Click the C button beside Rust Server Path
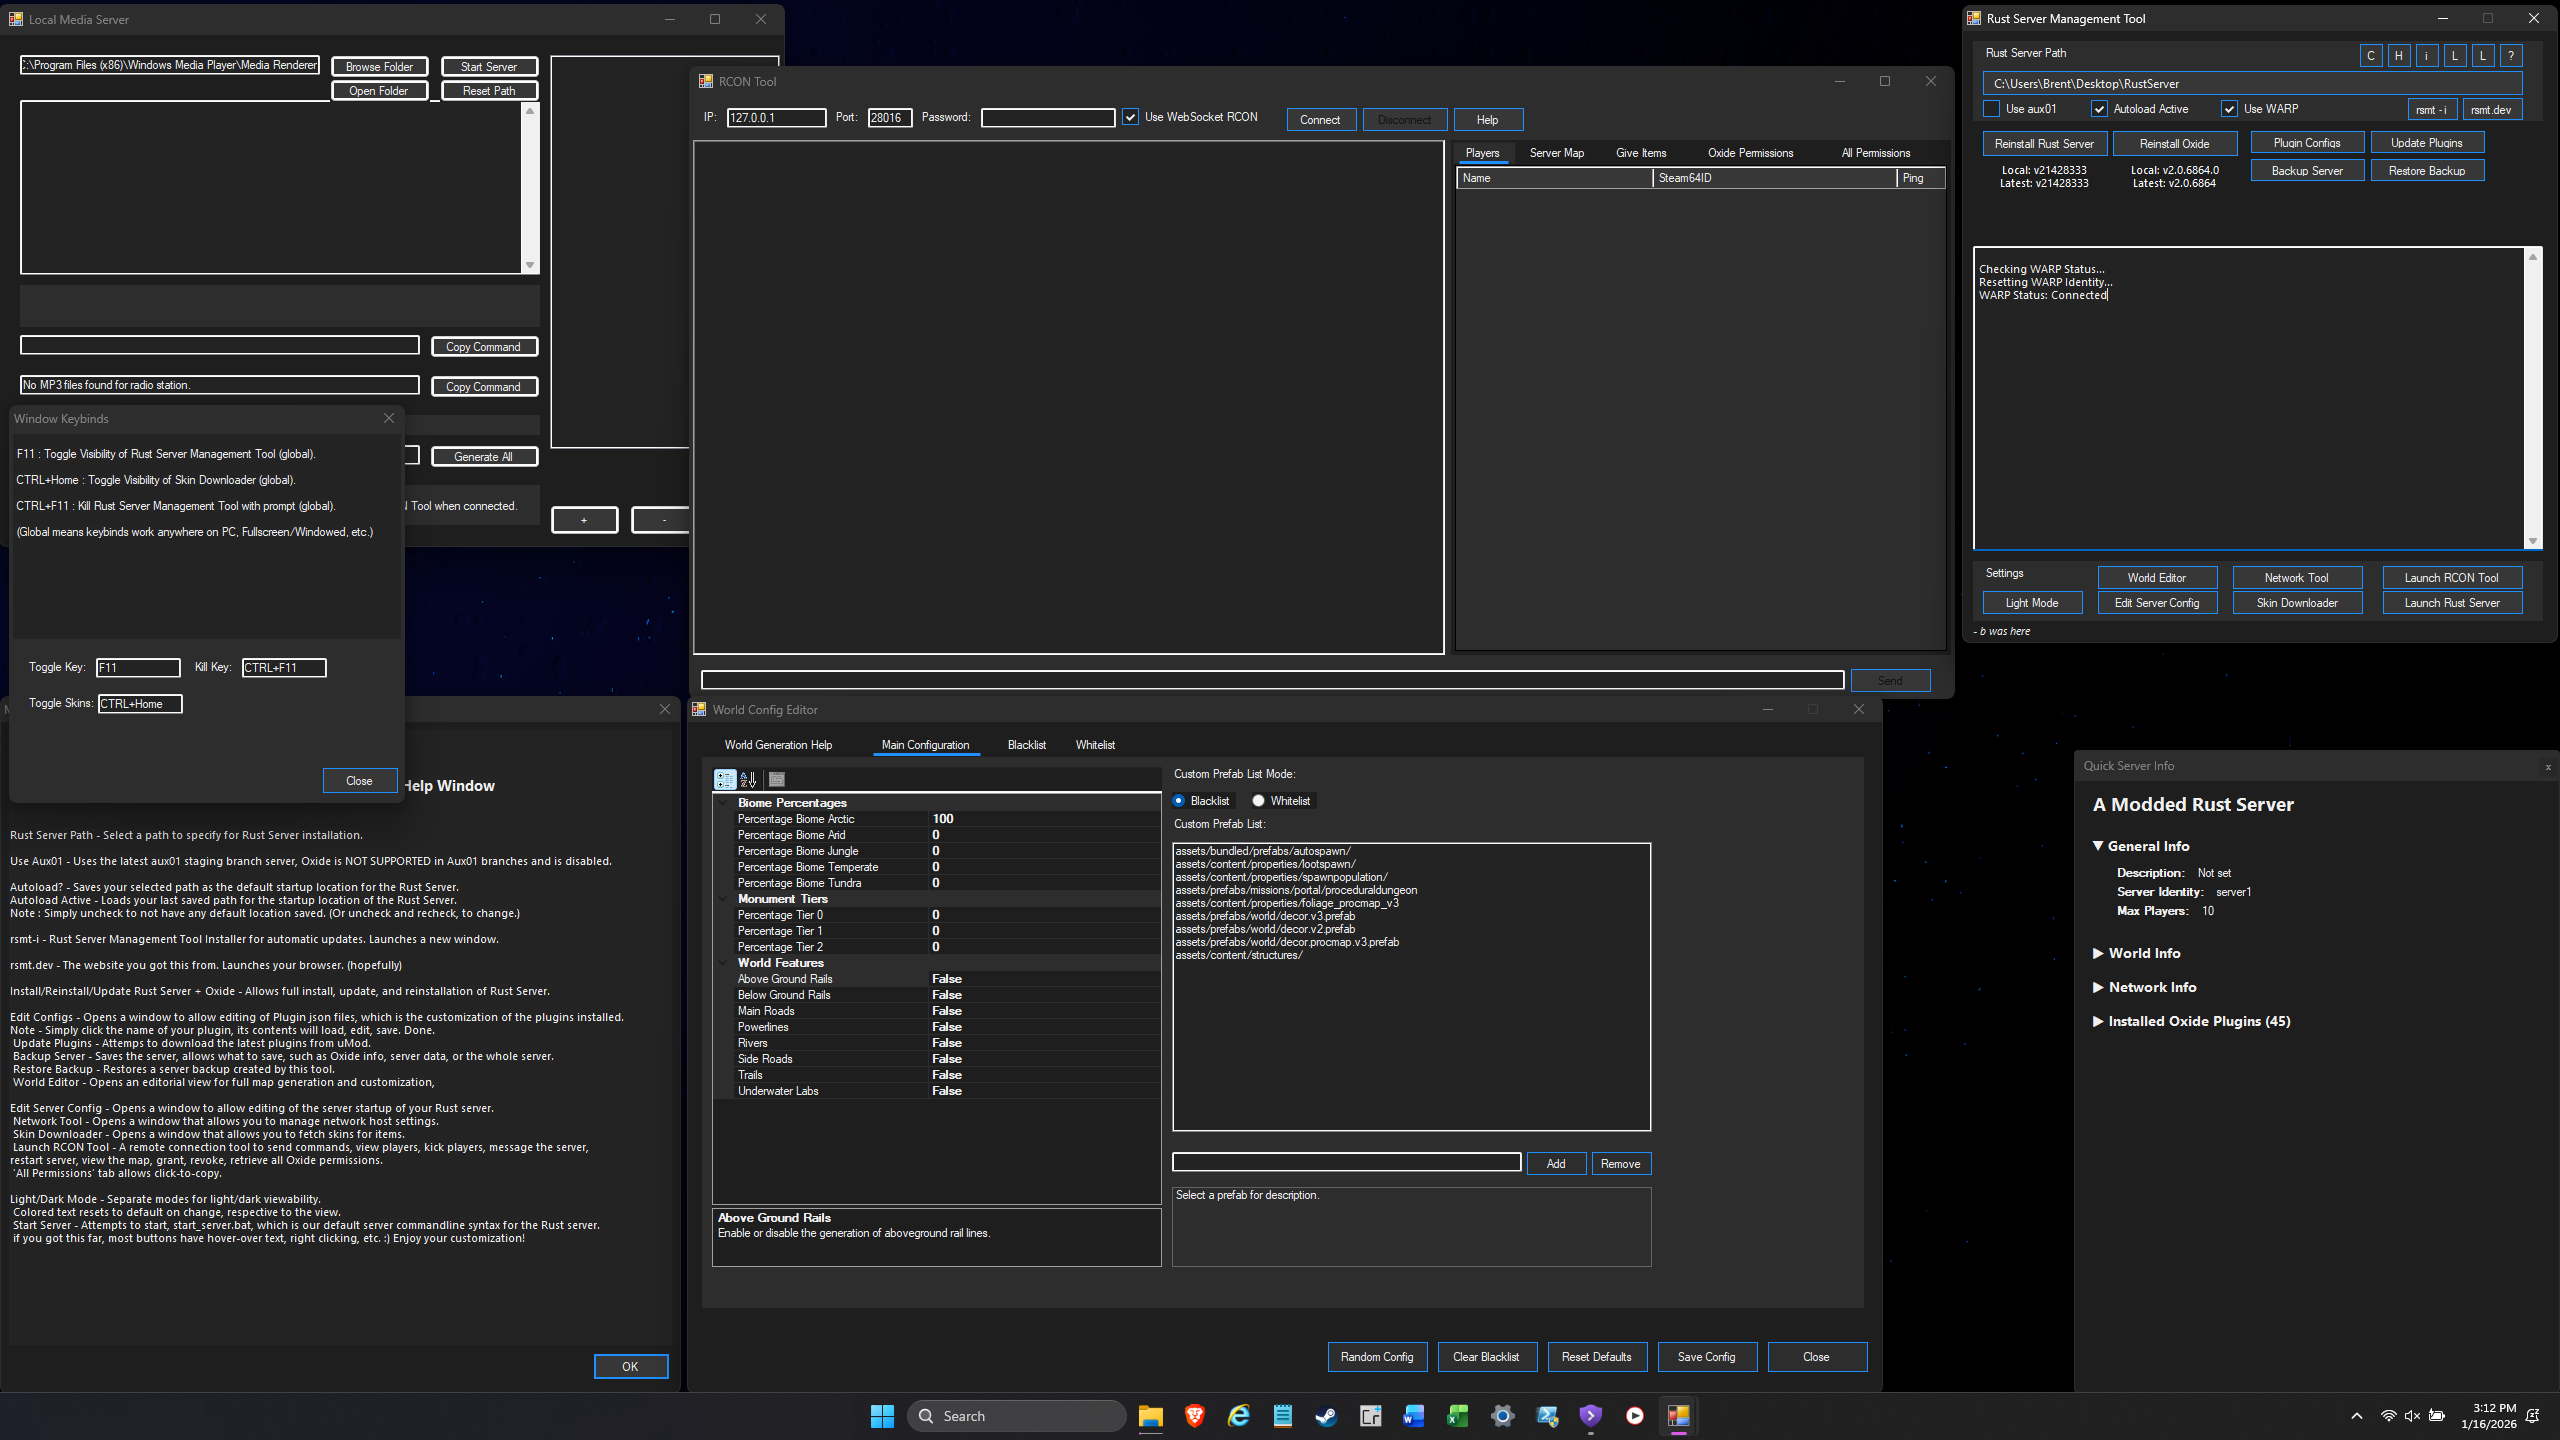Viewport: 2560px width, 1440px height. coord(2371,56)
